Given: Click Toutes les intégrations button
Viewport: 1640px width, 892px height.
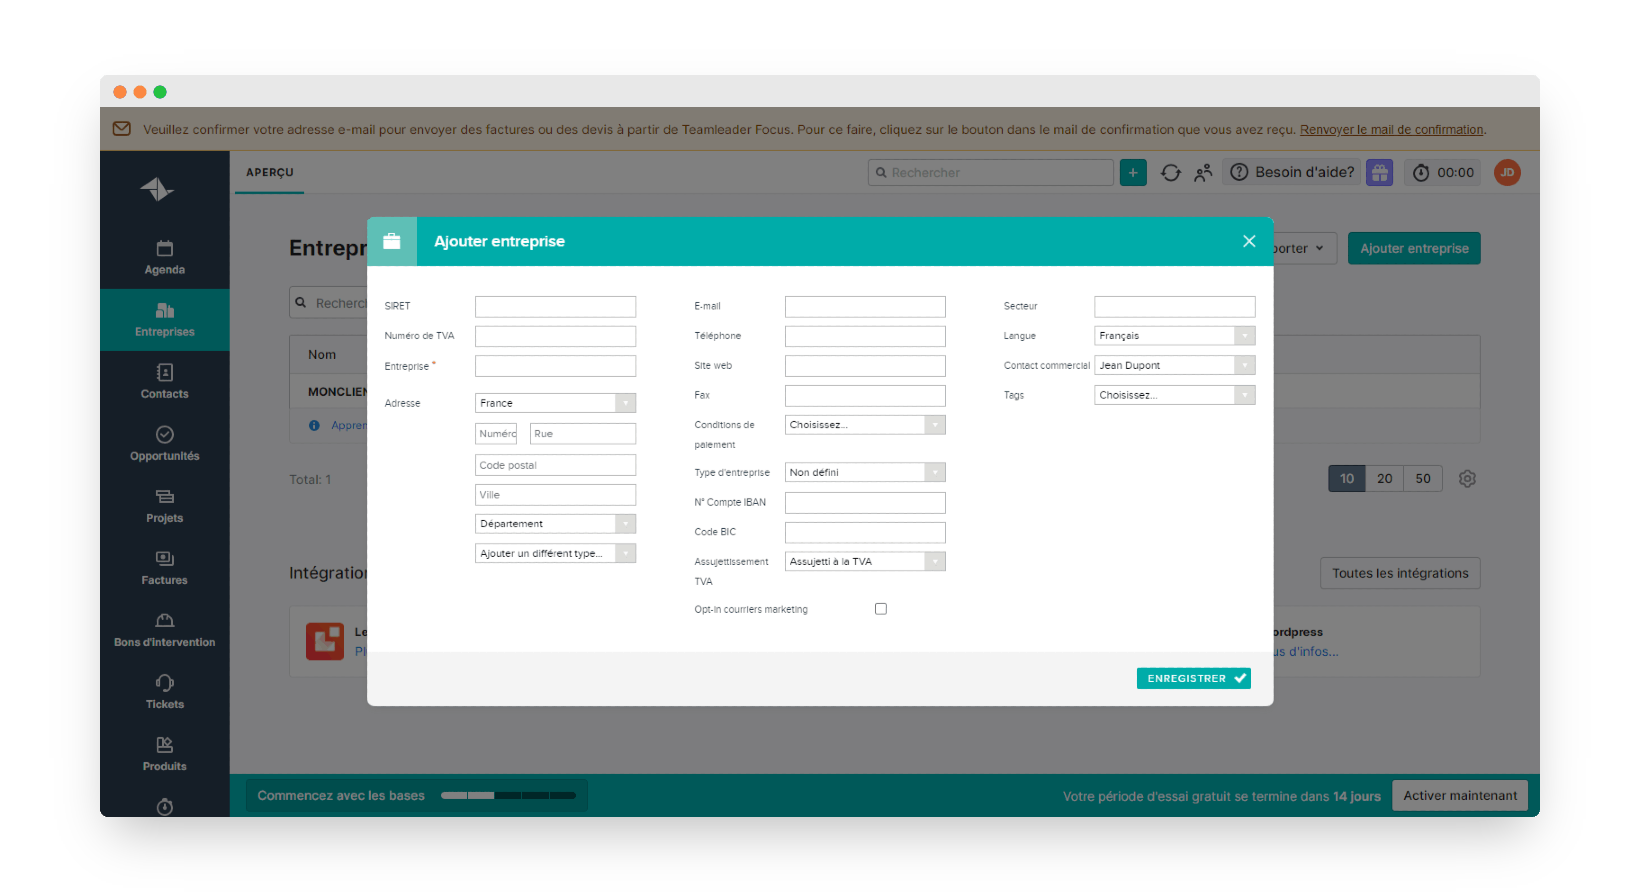Looking at the screenshot, I should (1400, 573).
